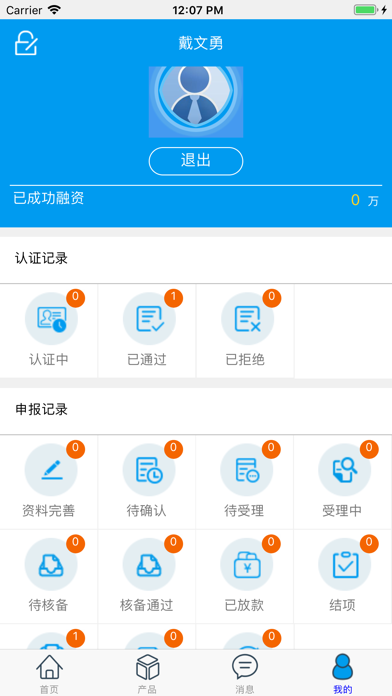Tap the 已放款 text label
392x696 pixels.
[x=245, y=605]
